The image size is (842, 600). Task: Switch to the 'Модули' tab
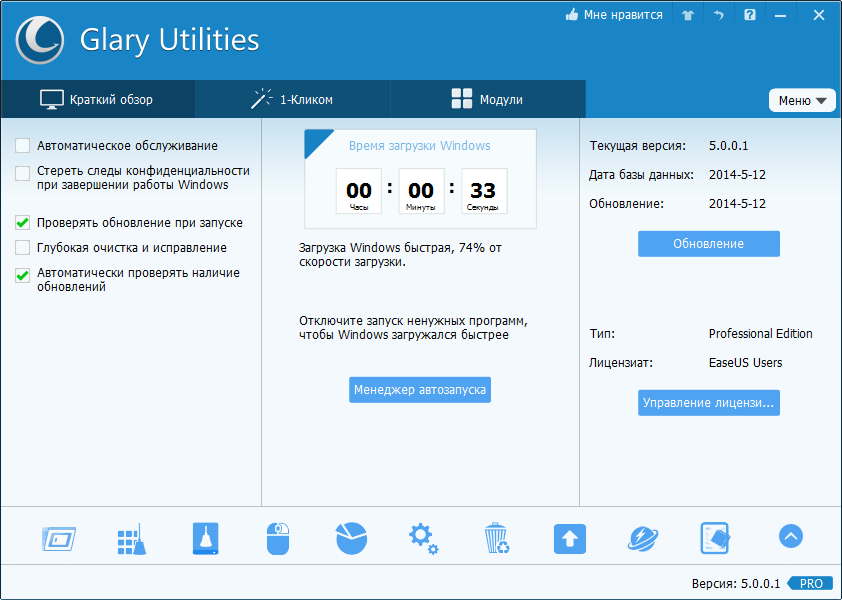(488, 99)
